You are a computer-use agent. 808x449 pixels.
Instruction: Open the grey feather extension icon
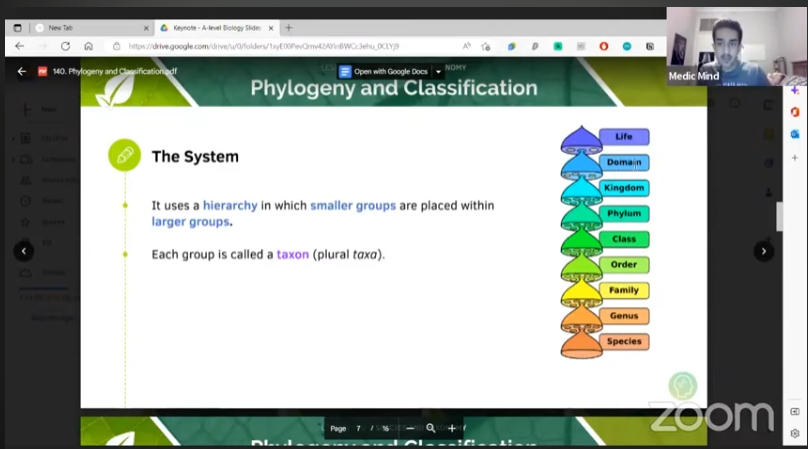coord(535,46)
